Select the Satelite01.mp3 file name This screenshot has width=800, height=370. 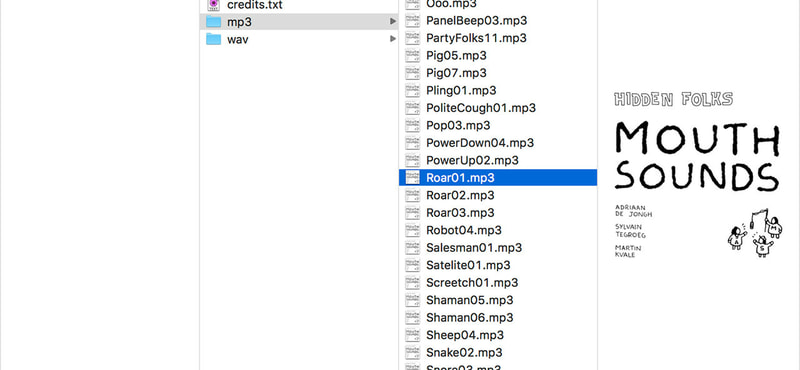(468, 265)
